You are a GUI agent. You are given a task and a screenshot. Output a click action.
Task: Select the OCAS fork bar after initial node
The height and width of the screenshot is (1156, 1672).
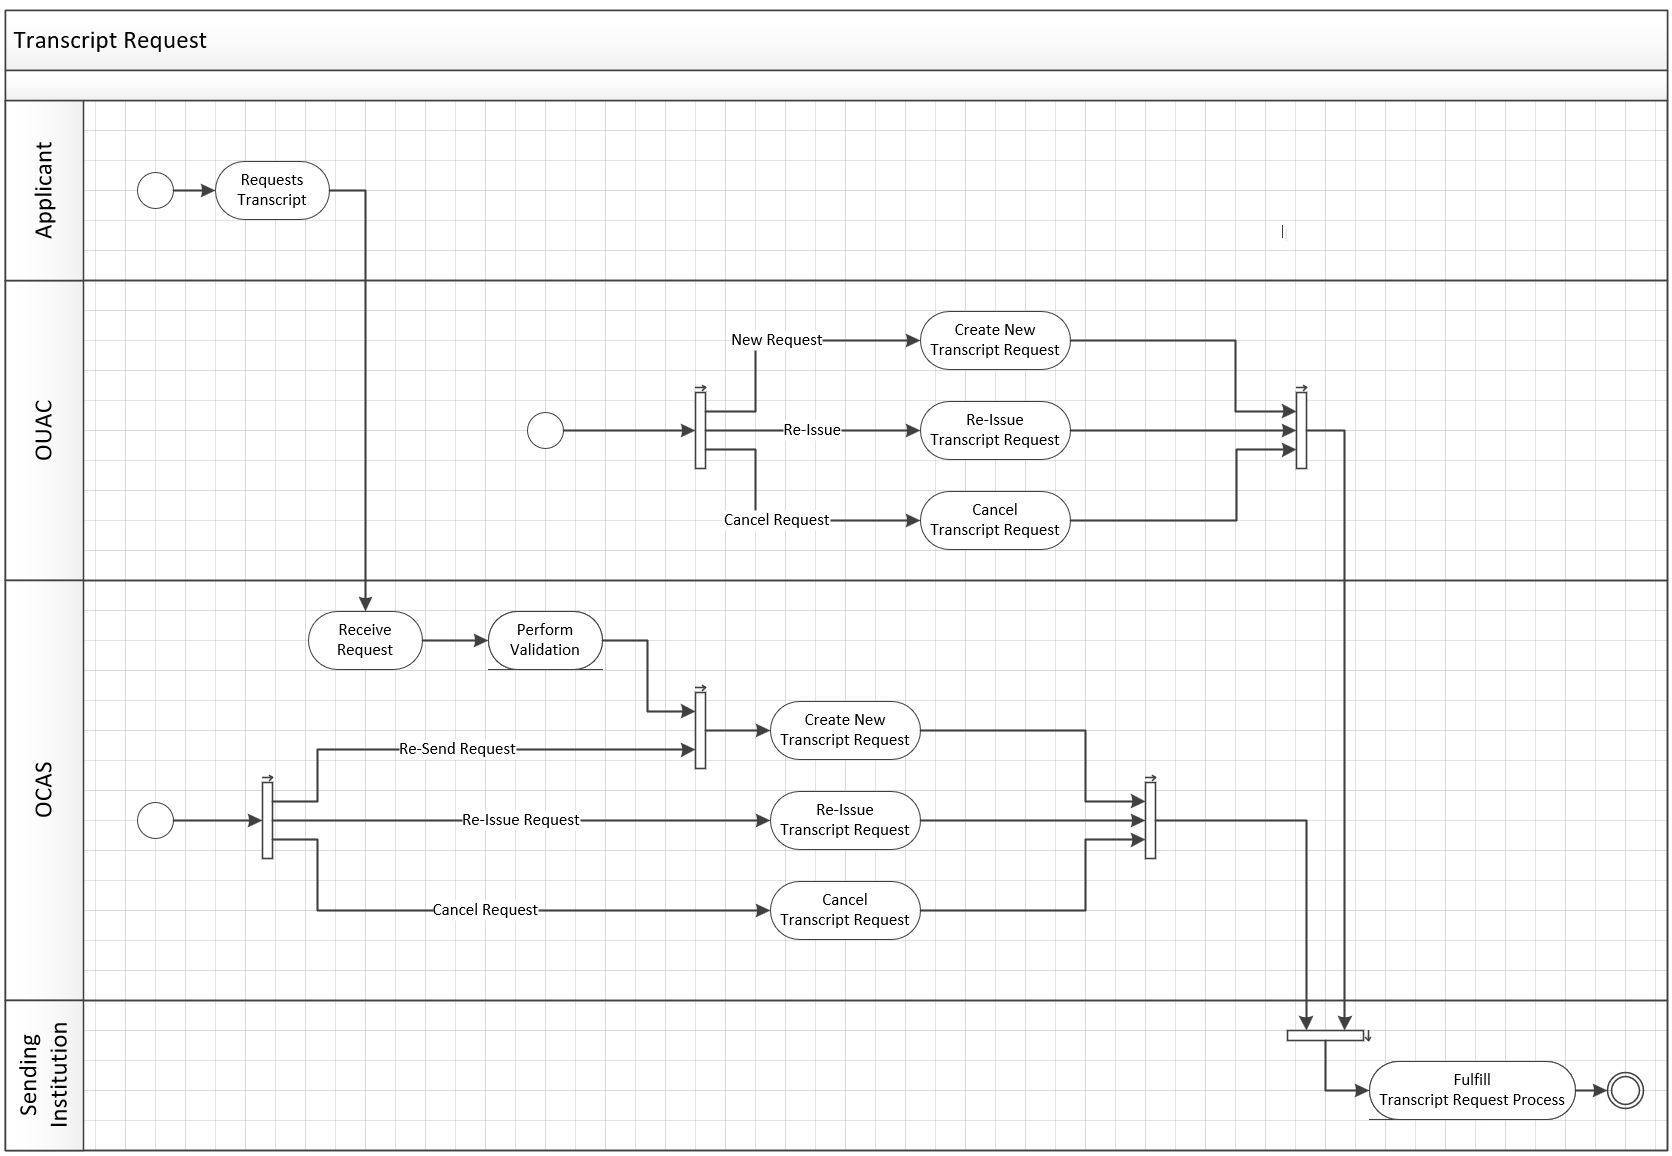tap(267, 820)
